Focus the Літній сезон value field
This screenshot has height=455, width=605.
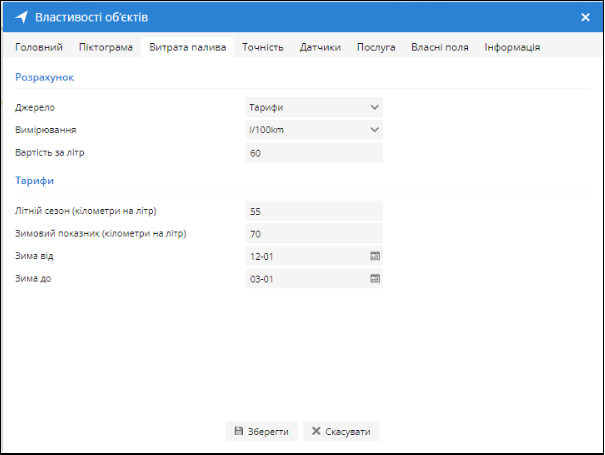314,211
